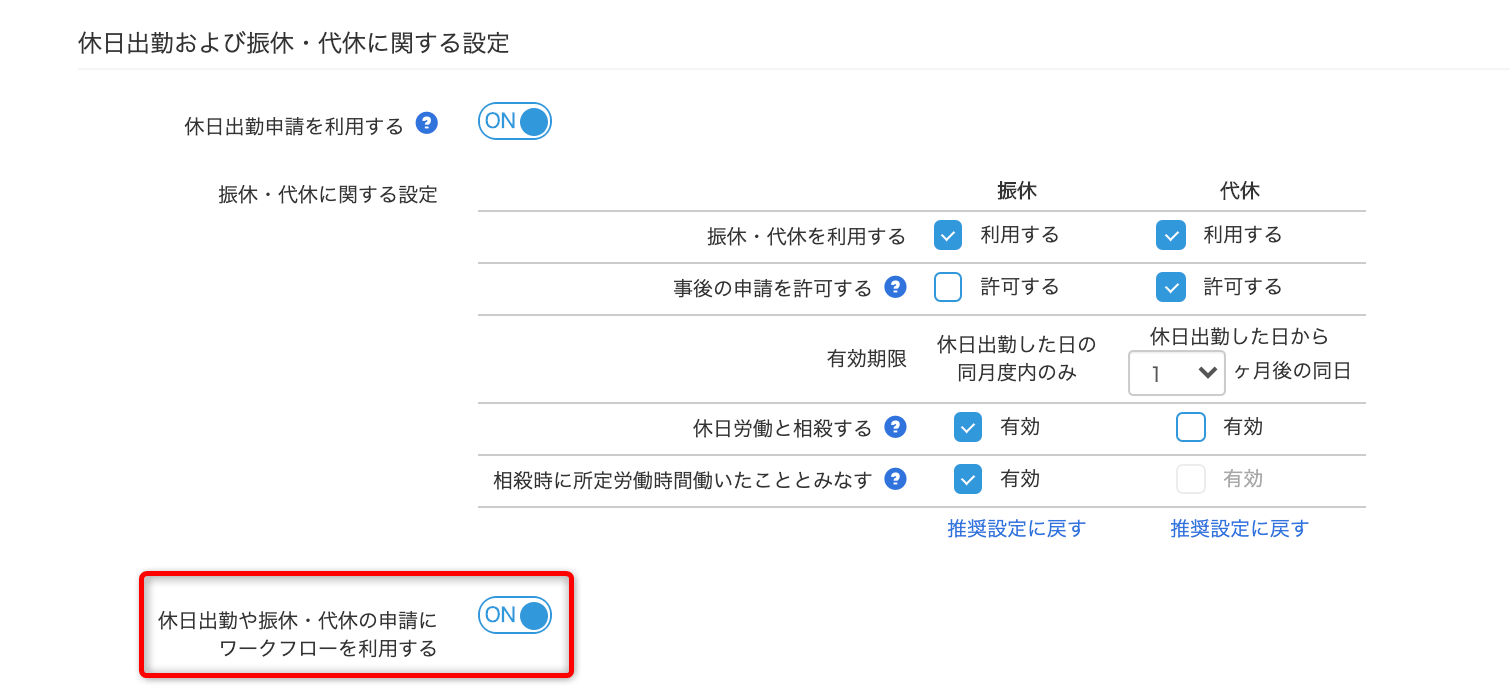This screenshot has width=1510, height=690.
Task: Click the disabled 代休 みなす 有効 checkbox
Action: coord(1191,479)
